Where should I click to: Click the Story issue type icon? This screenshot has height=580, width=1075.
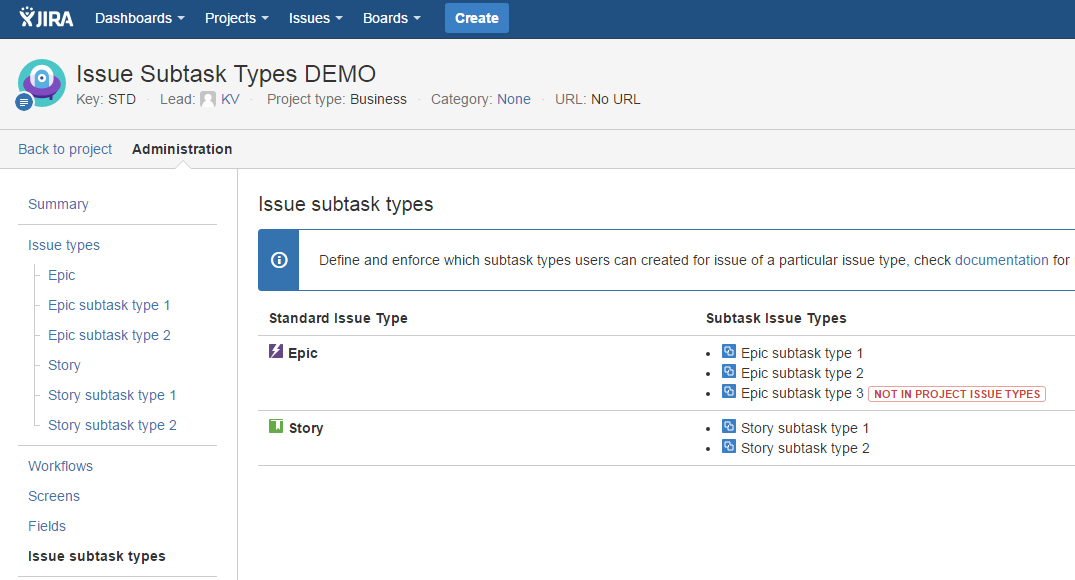click(x=276, y=427)
